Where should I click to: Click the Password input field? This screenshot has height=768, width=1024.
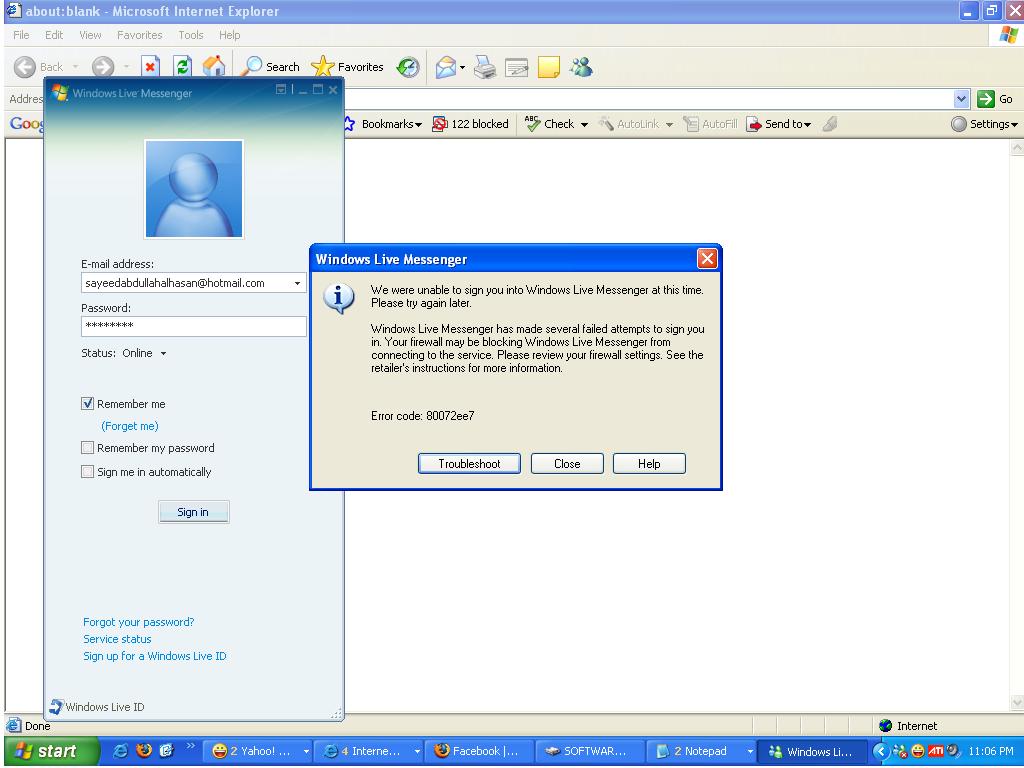(x=193, y=326)
